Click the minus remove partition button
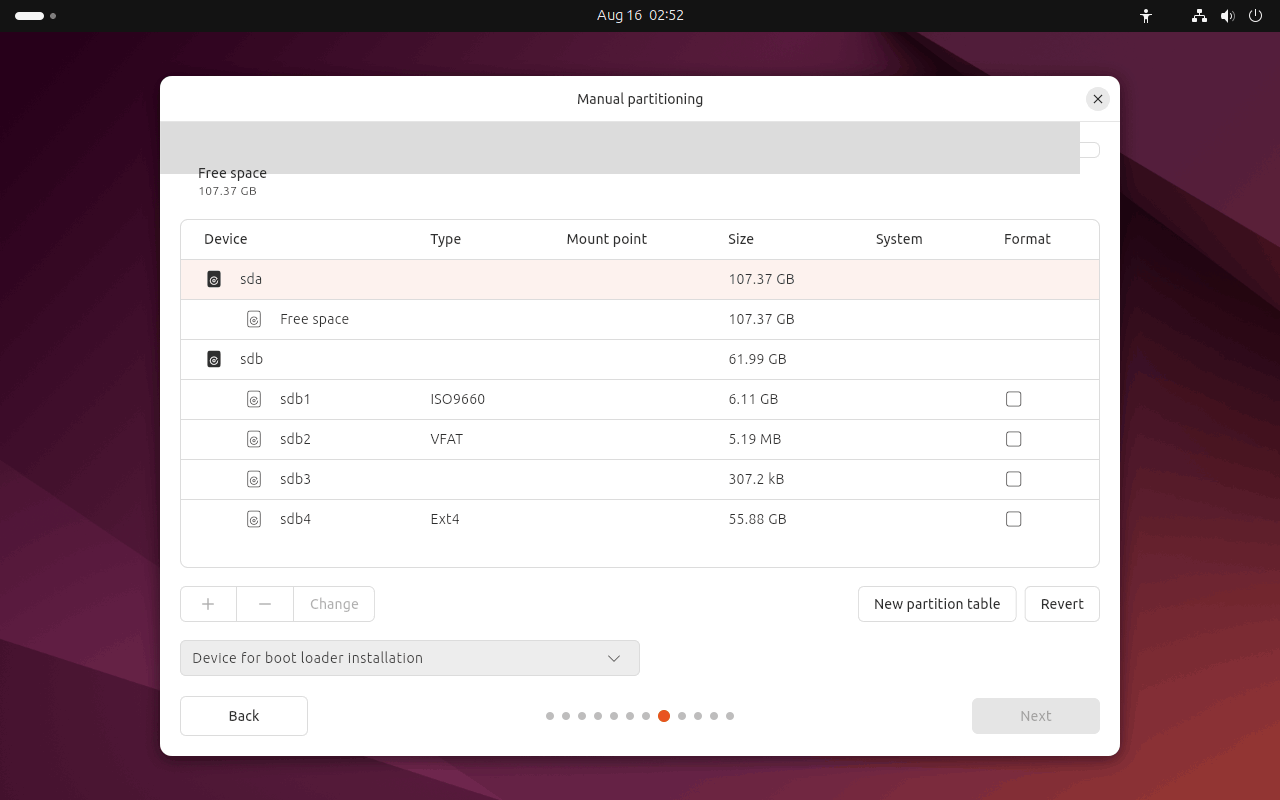 tap(265, 604)
